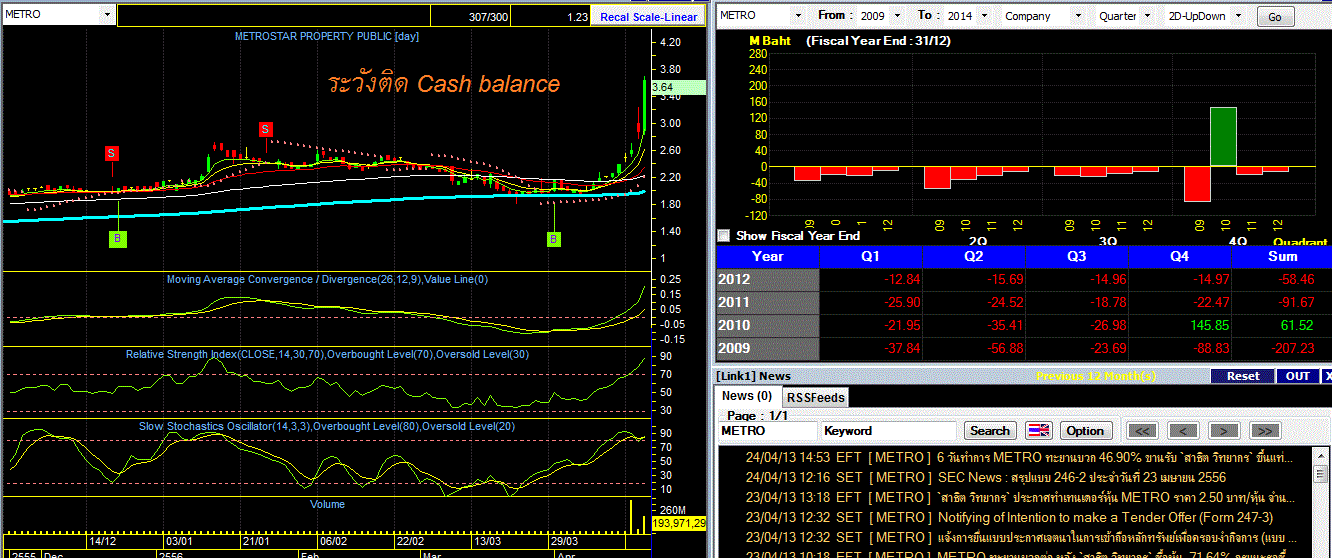Click the 61.52 Sum cell

click(1281, 325)
